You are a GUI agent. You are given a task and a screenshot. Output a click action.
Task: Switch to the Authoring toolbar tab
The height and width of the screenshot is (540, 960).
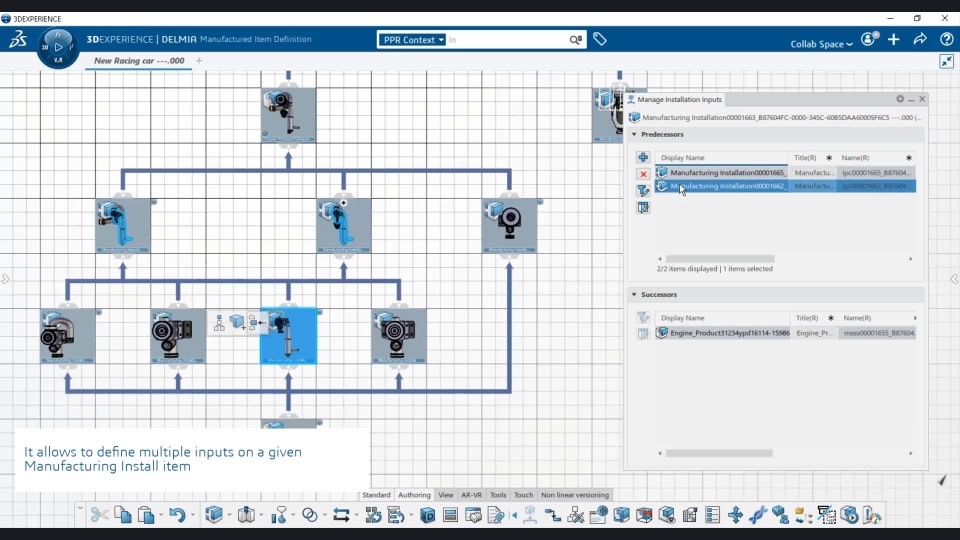414,495
